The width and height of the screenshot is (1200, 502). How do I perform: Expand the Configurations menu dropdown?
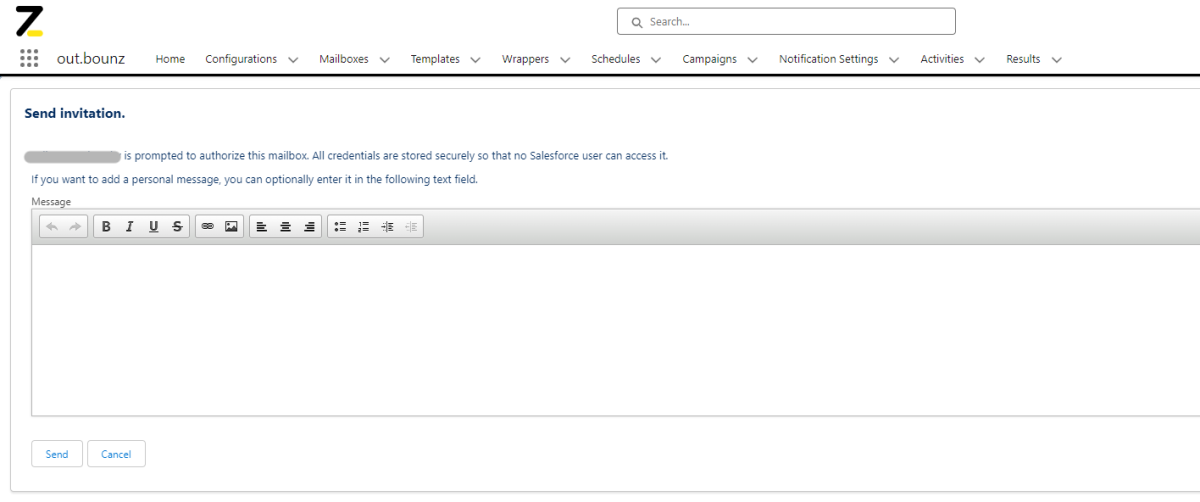click(x=293, y=60)
